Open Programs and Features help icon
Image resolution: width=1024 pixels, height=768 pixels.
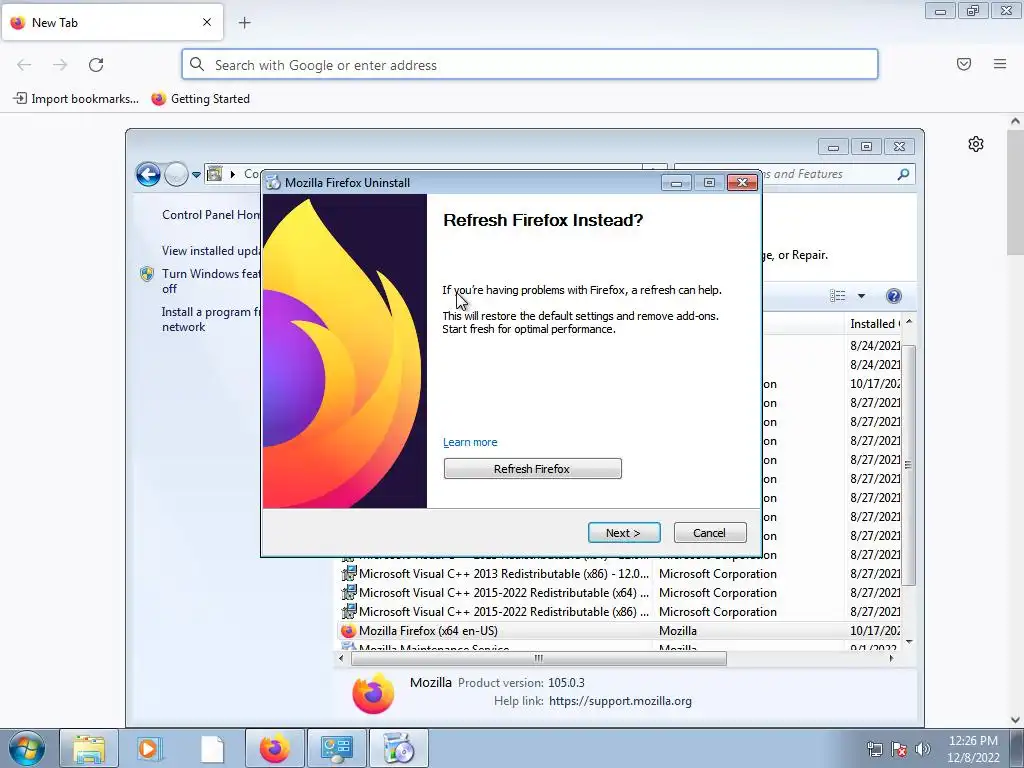tap(893, 296)
